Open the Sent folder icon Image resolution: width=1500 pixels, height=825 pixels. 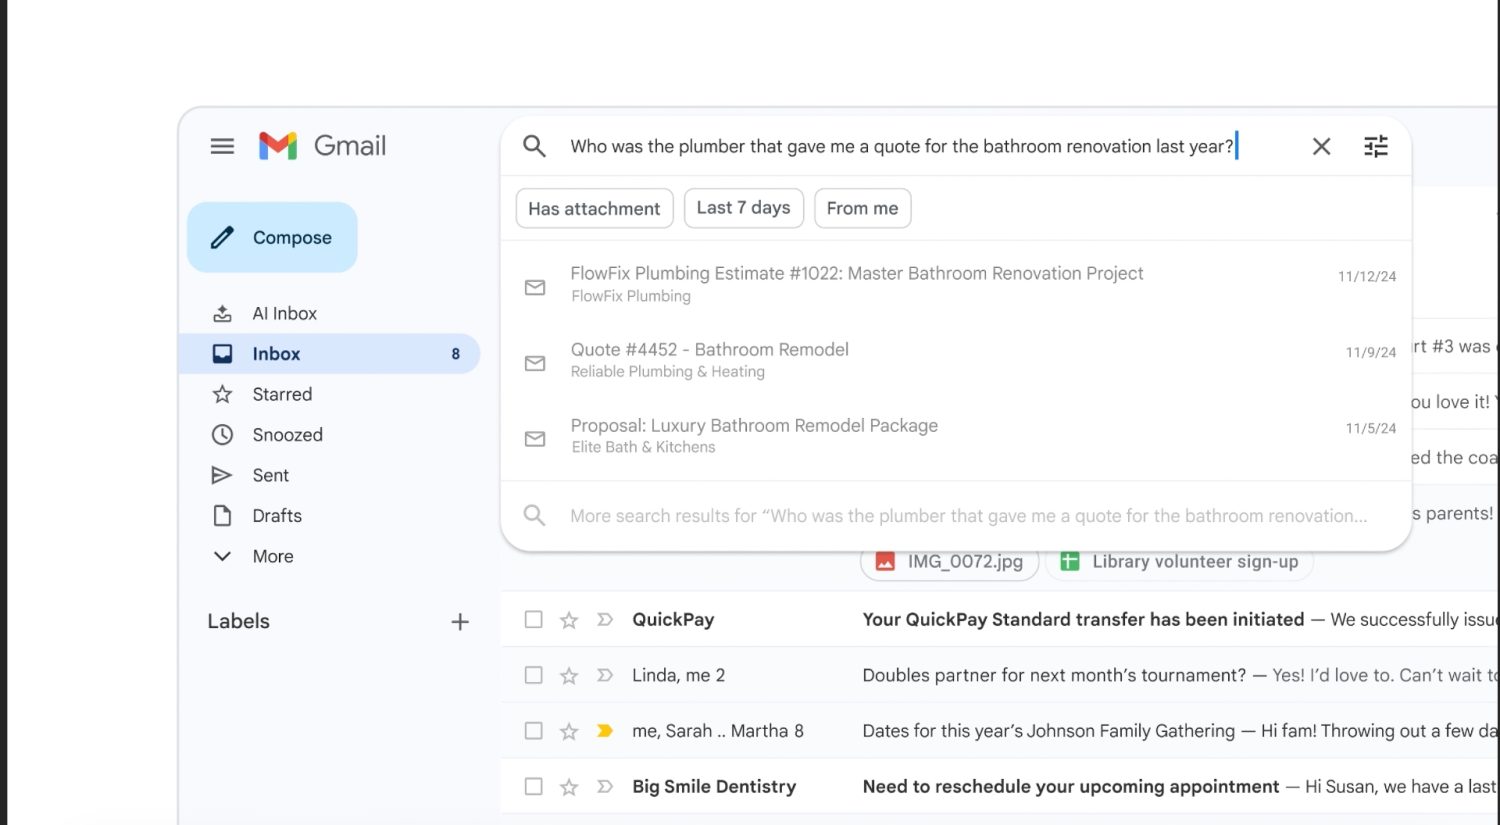221,475
